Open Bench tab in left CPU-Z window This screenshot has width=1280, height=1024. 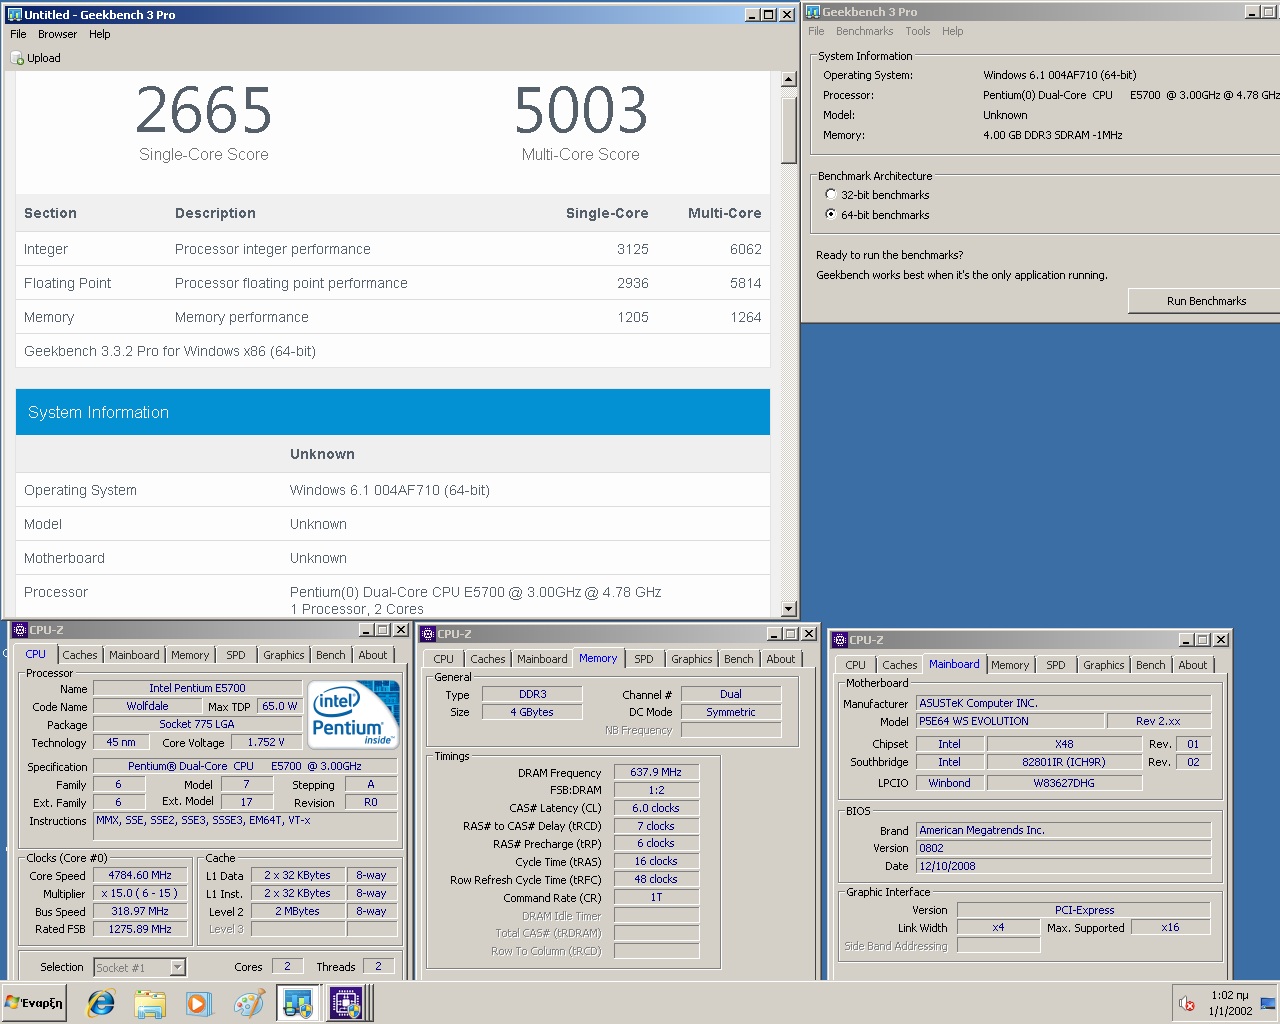(331, 655)
